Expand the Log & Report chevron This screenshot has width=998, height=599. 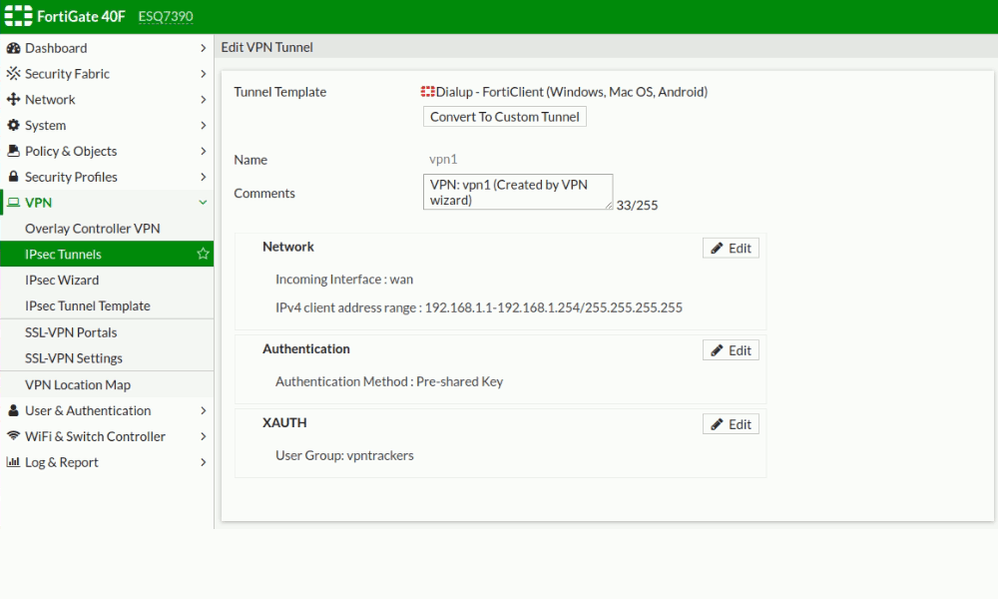[x=203, y=462]
